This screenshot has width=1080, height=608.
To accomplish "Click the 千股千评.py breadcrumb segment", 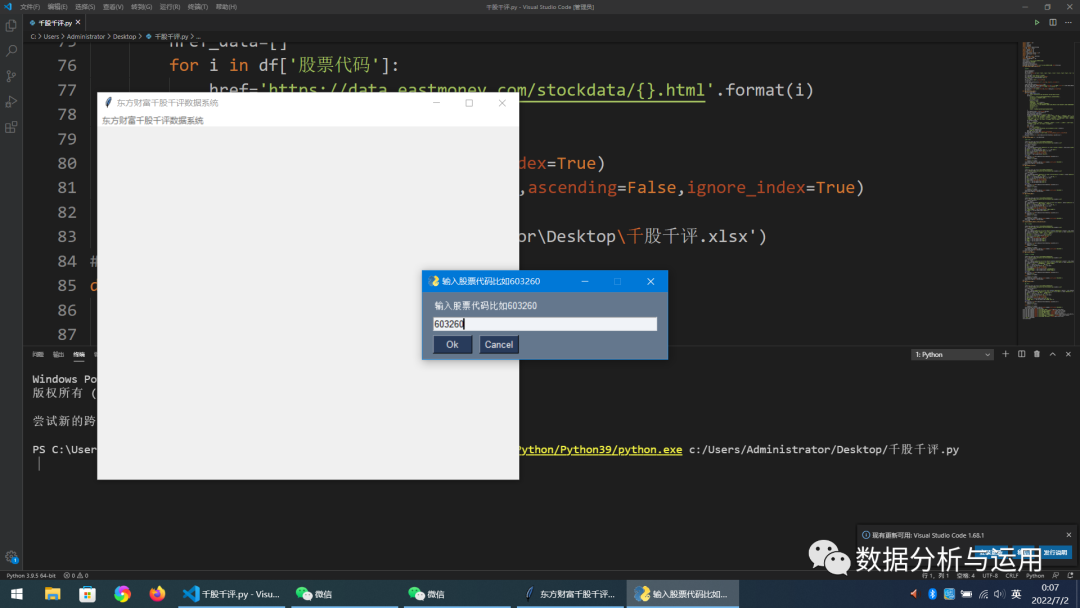I will point(171,36).
